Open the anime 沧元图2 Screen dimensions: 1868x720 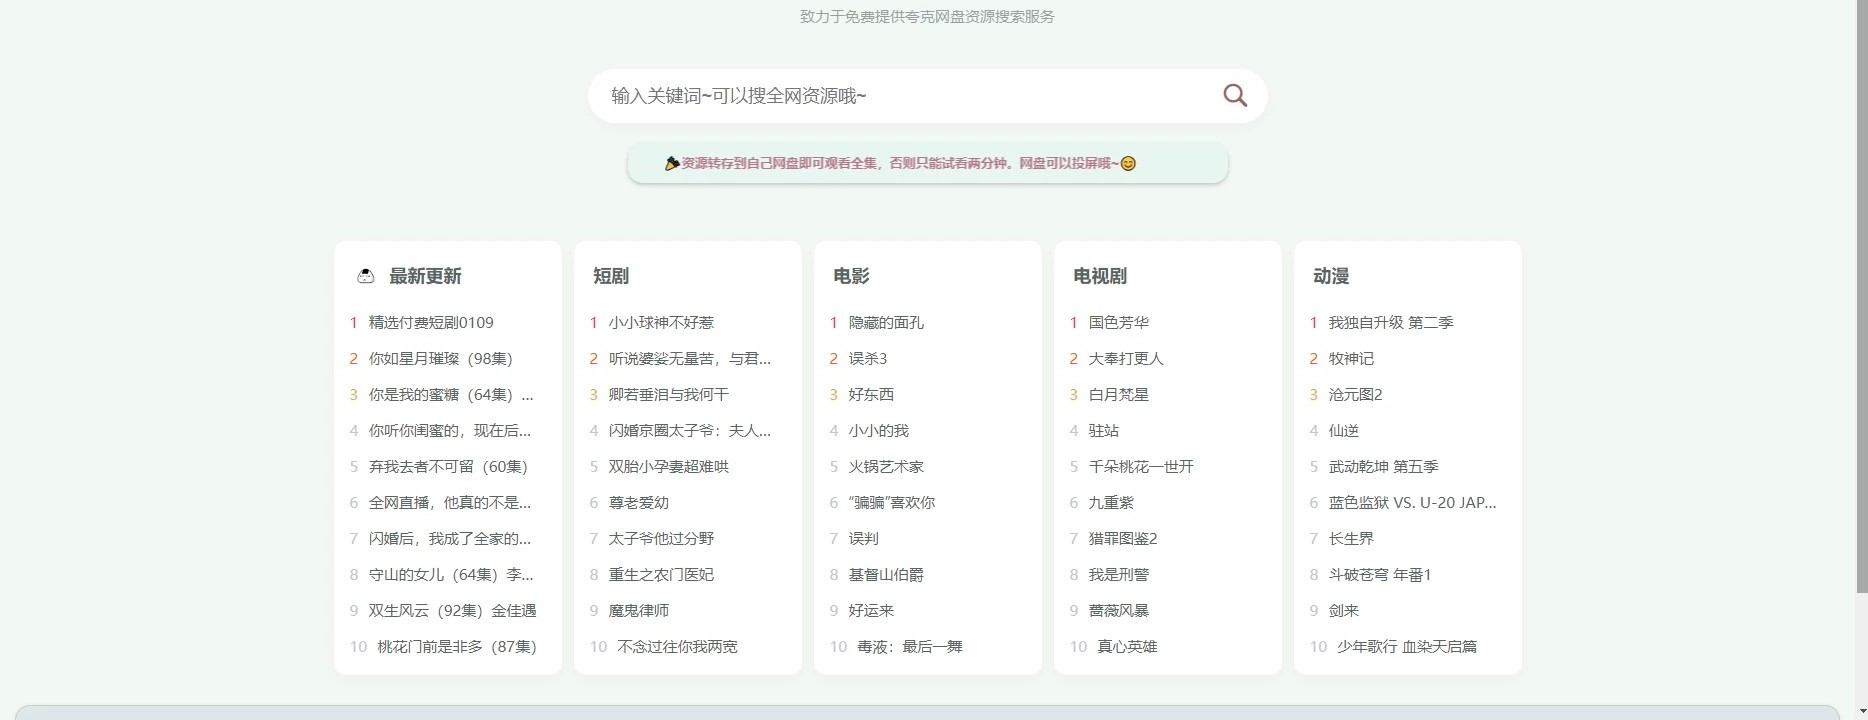pyautogui.click(x=1356, y=395)
